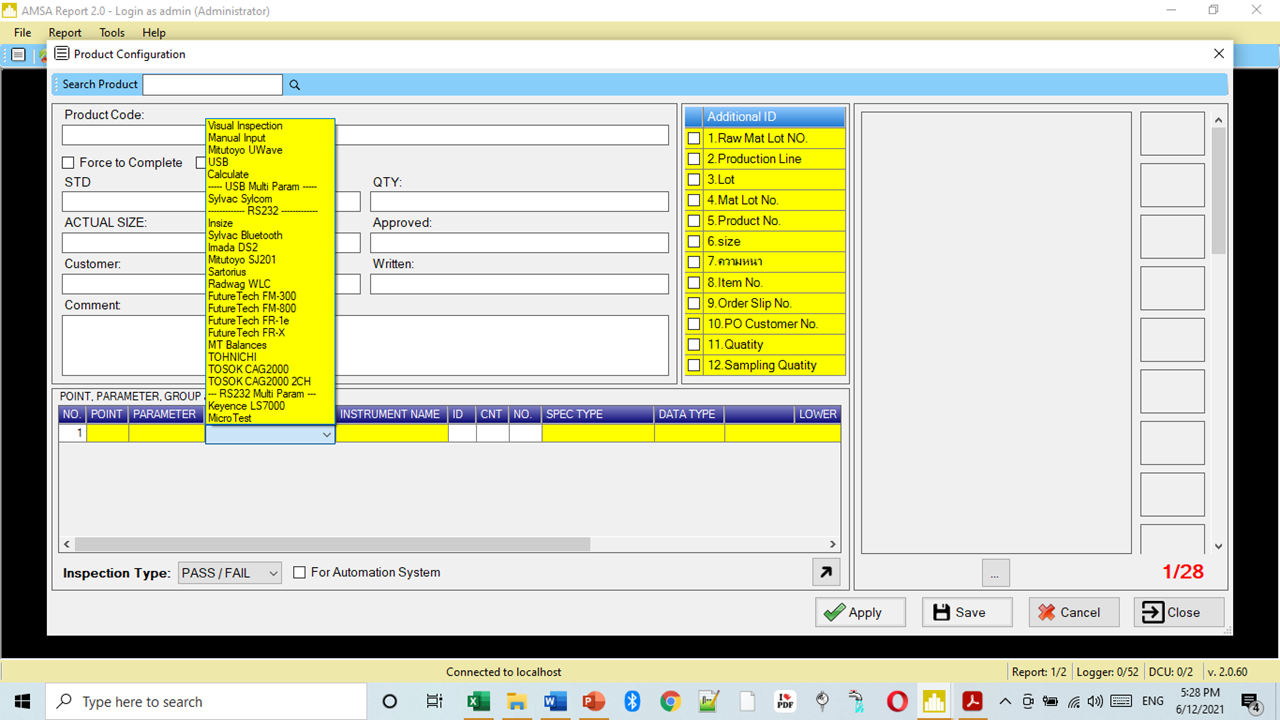Tick the 12.Sampling Quatity checkbox
Image resolution: width=1280 pixels, height=720 pixels.
tap(694, 365)
